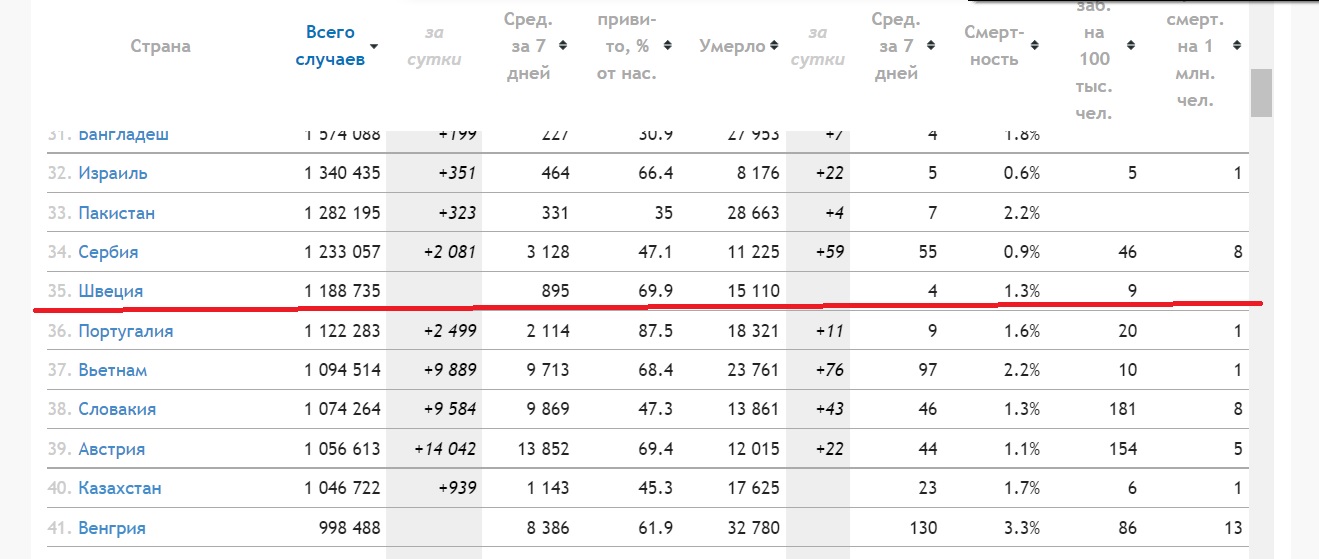
Task: Open Венгрия country link
Action: coord(112,528)
